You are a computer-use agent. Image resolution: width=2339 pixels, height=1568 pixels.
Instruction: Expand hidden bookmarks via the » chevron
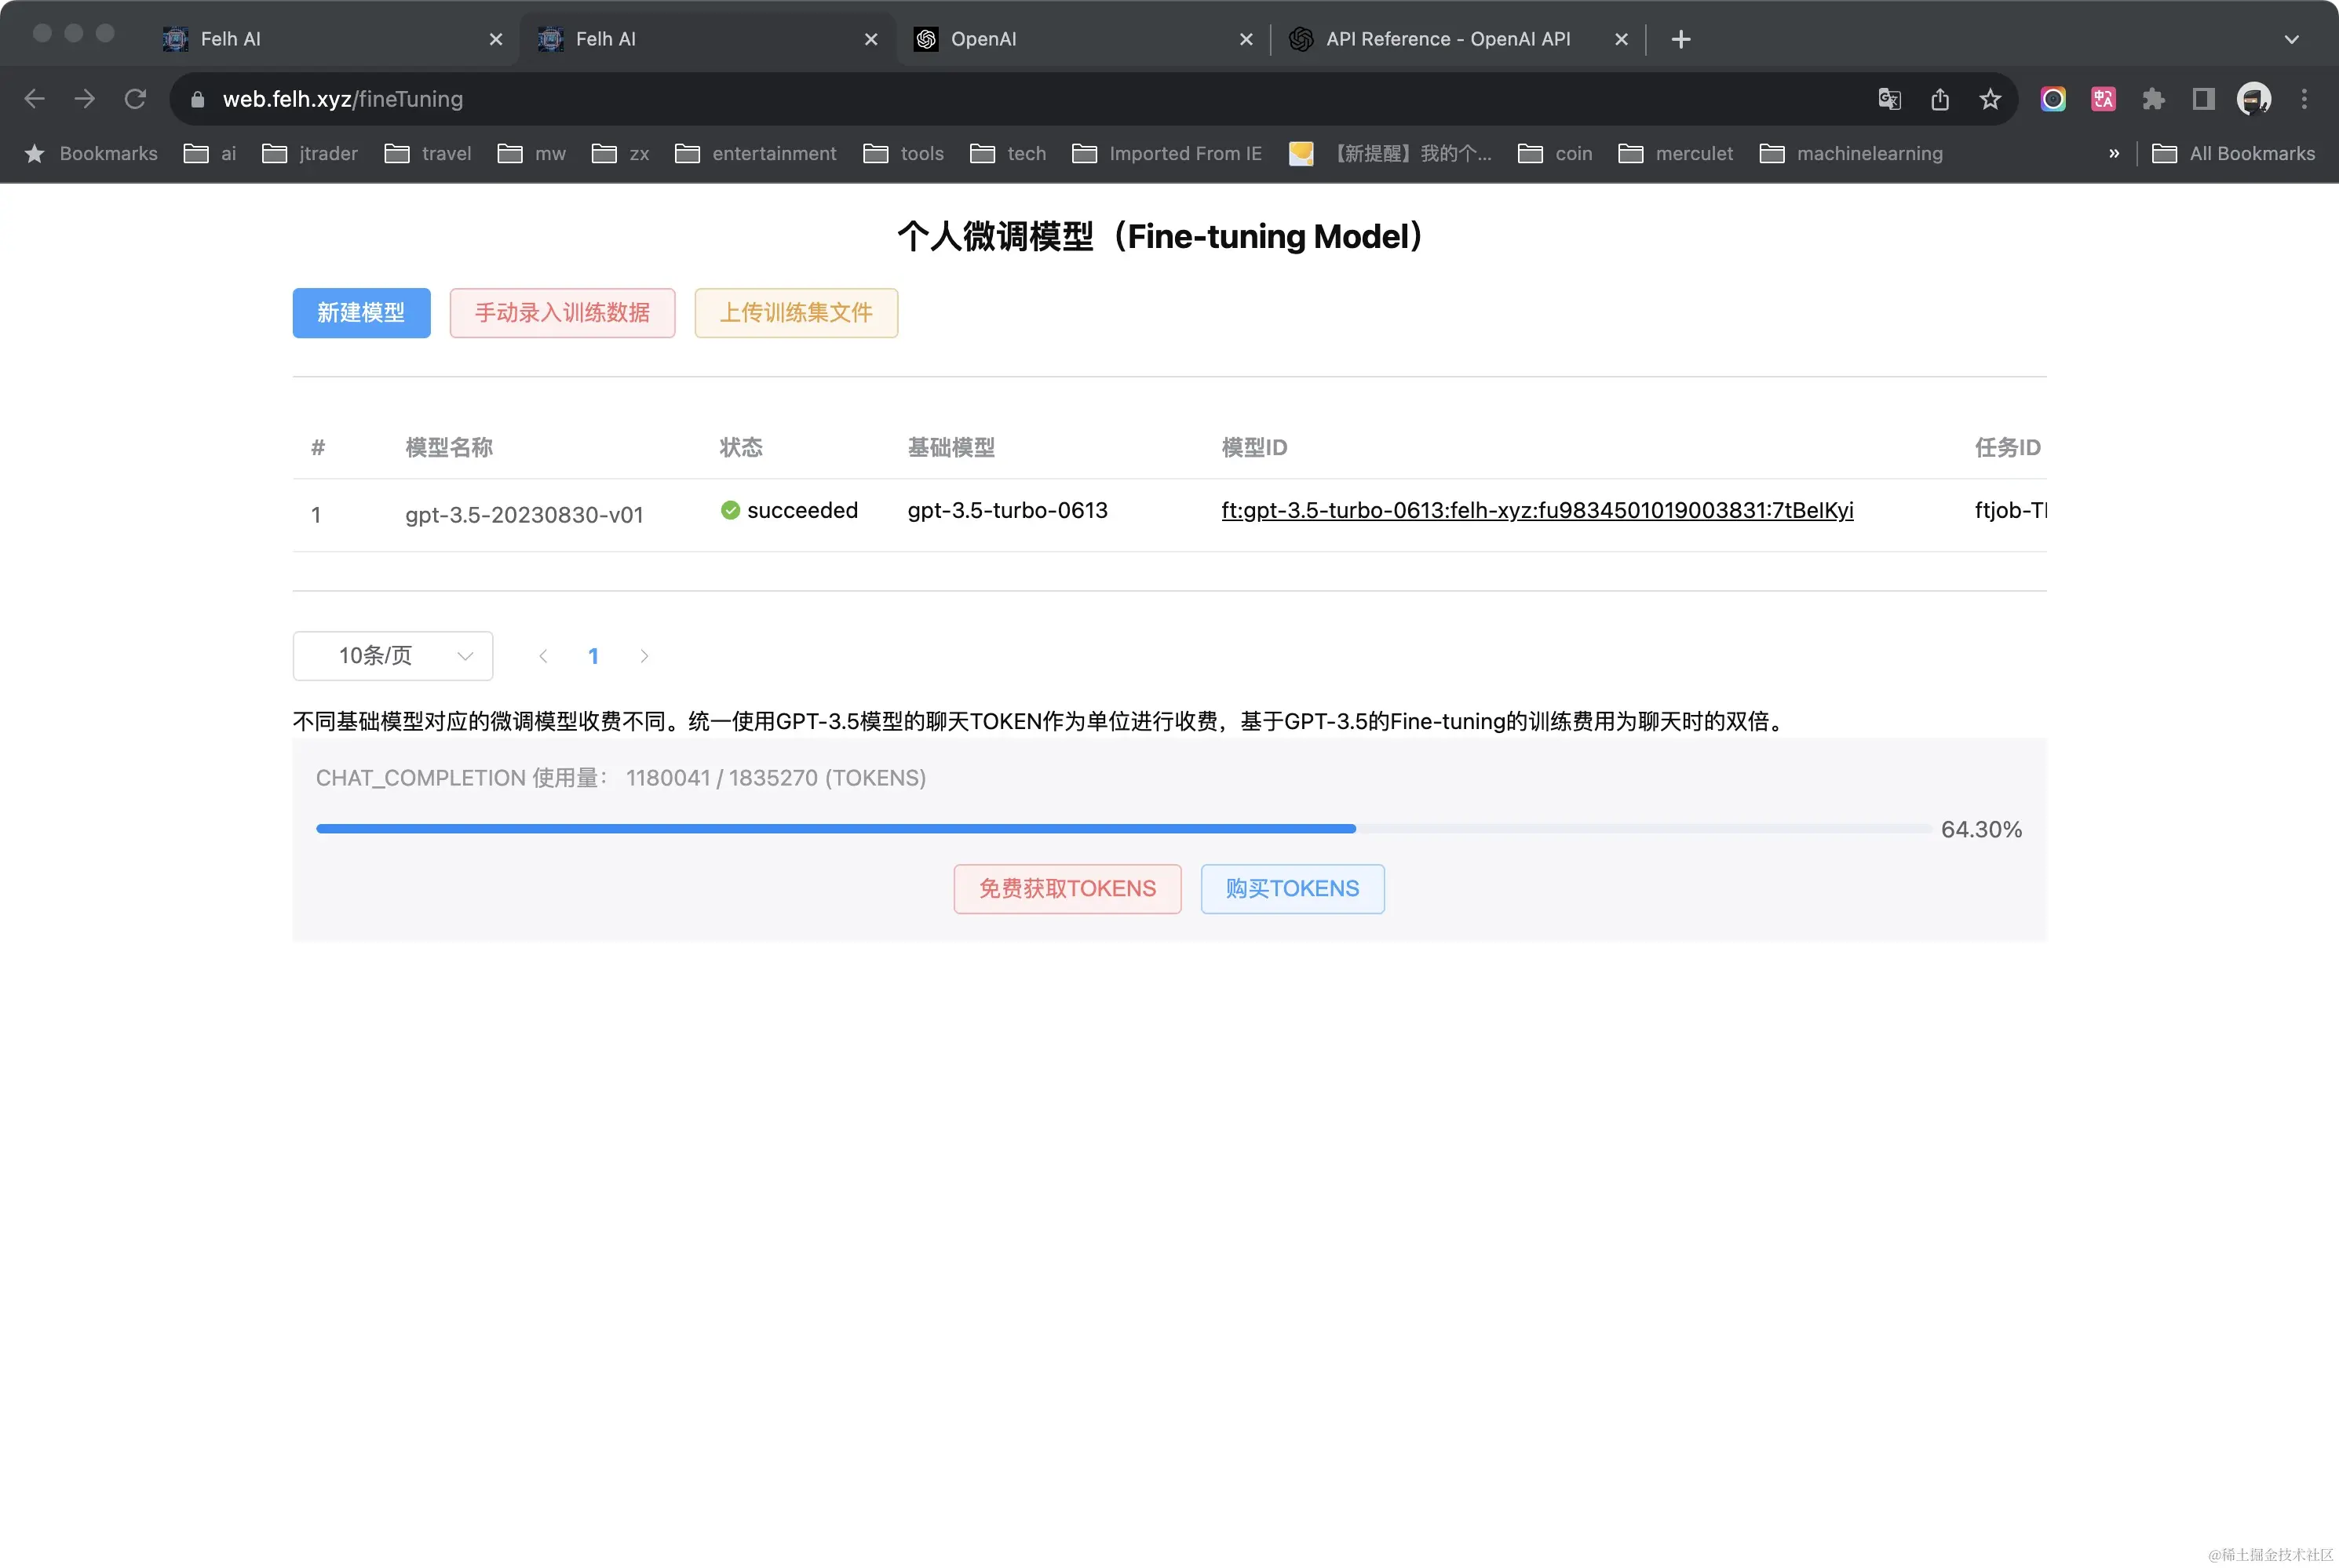[2113, 153]
